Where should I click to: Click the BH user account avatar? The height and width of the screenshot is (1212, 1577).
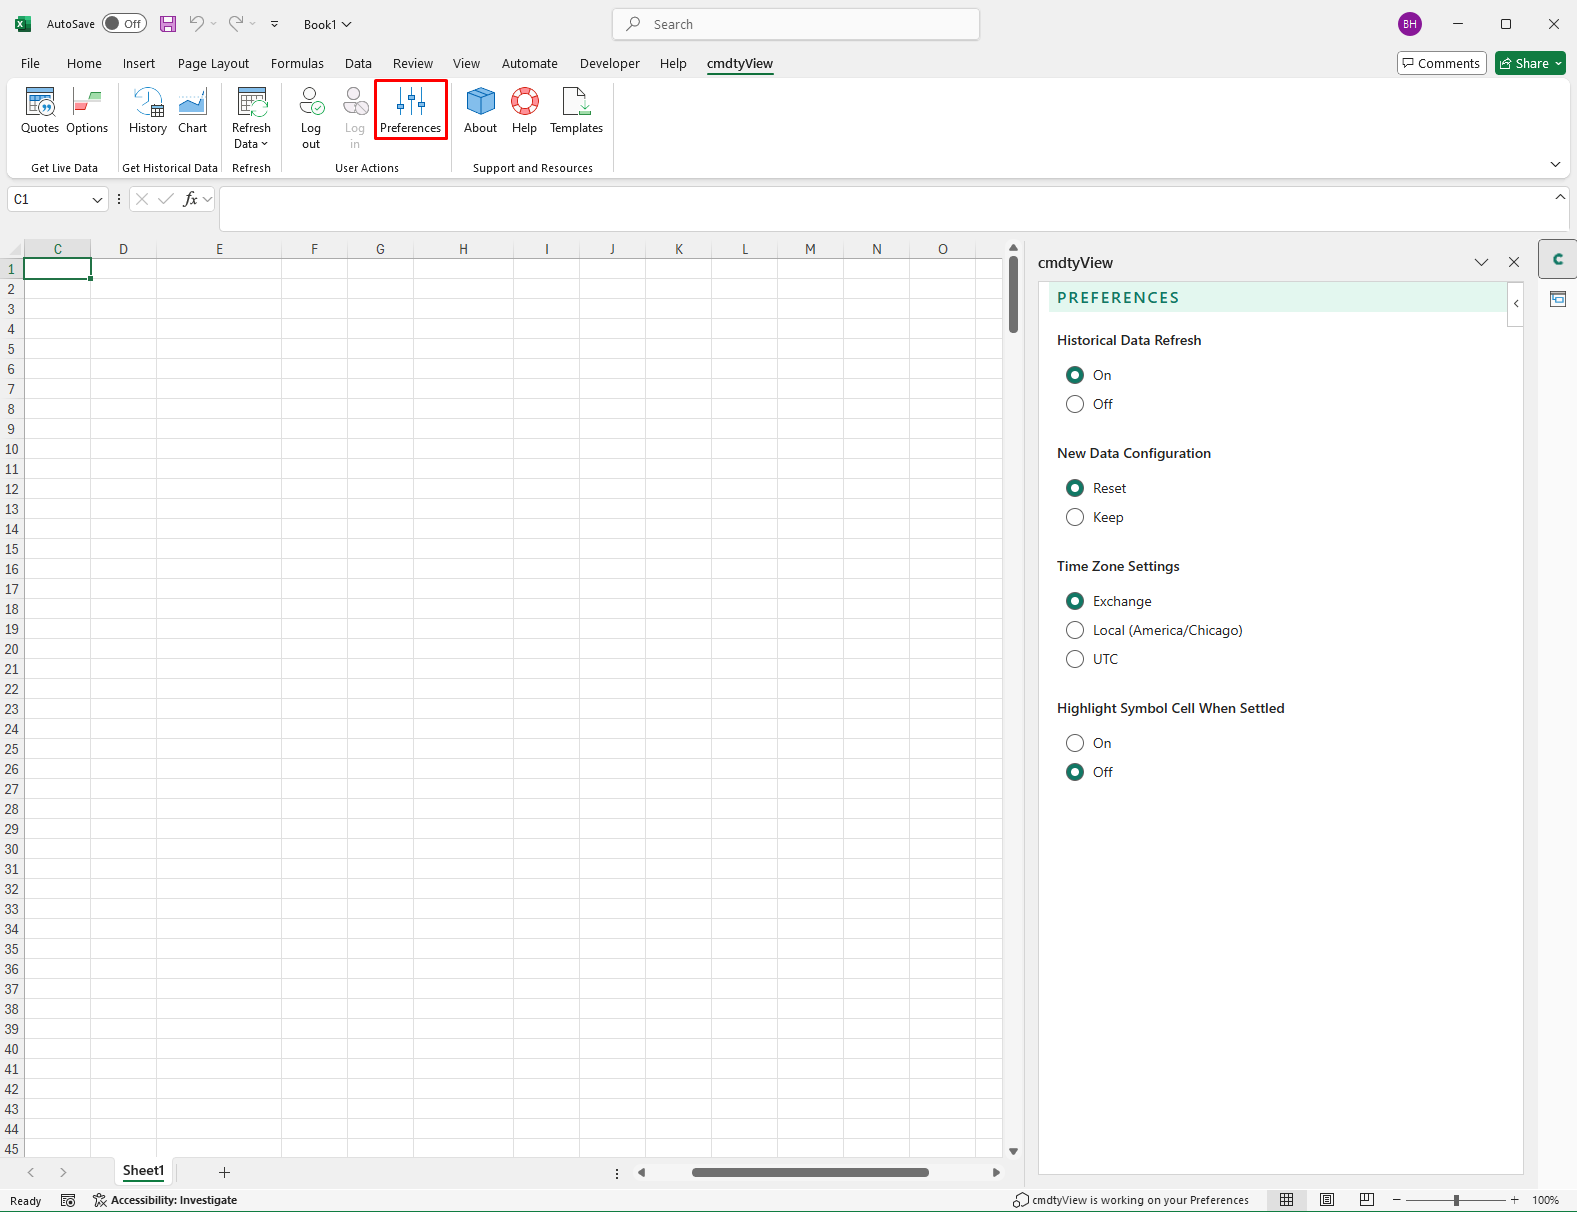tap(1410, 24)
